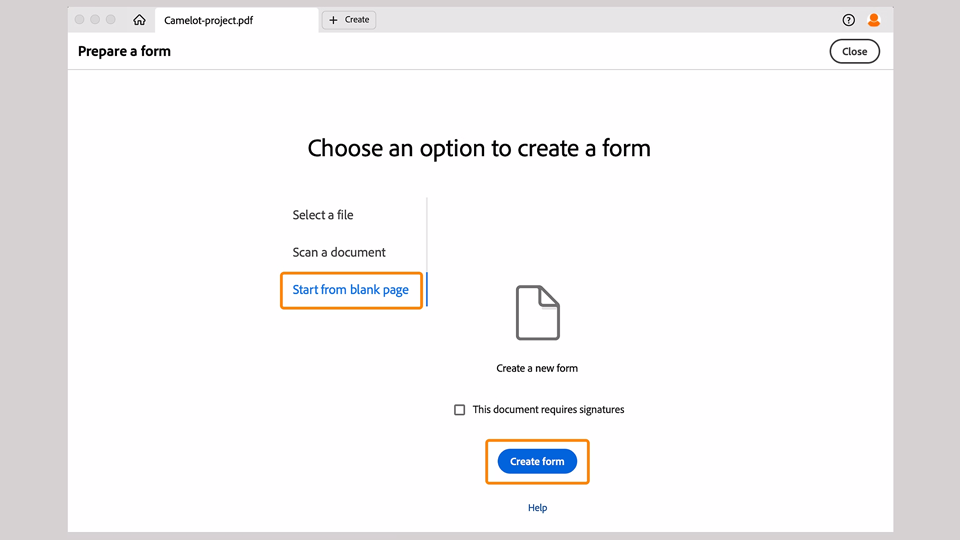Choose Start from blank page option
Image resolution: width=960 pixels, height=540 pixels.
click(350, 290)
